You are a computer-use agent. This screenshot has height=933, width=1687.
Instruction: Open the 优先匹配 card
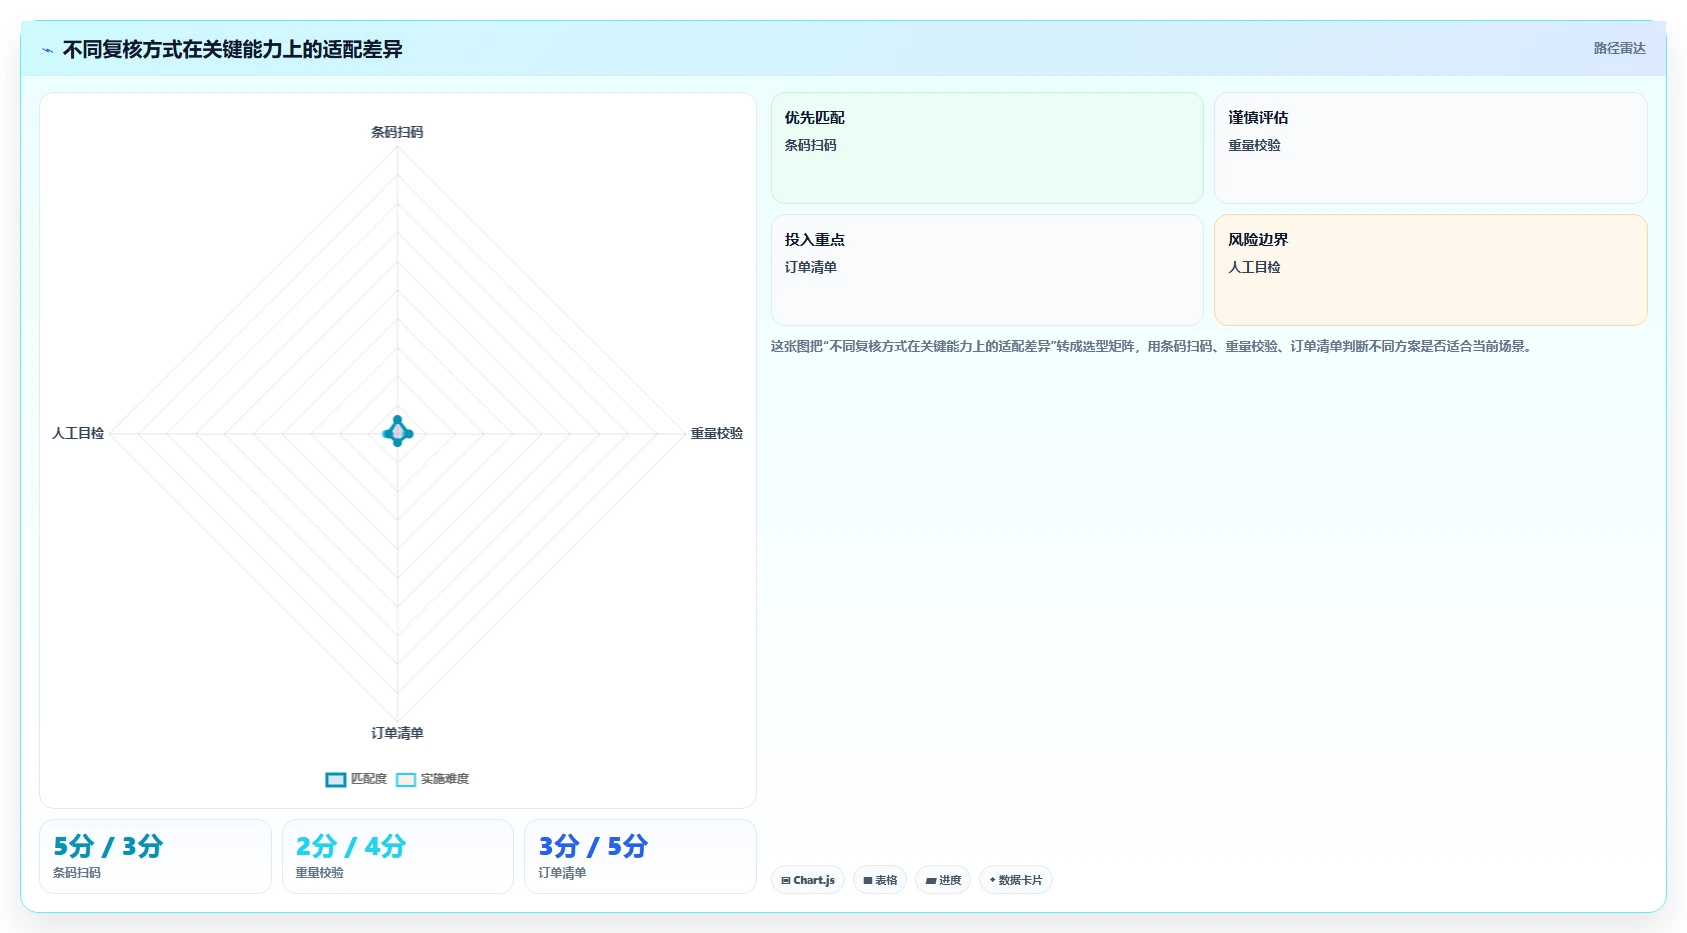tap(987, 148)
